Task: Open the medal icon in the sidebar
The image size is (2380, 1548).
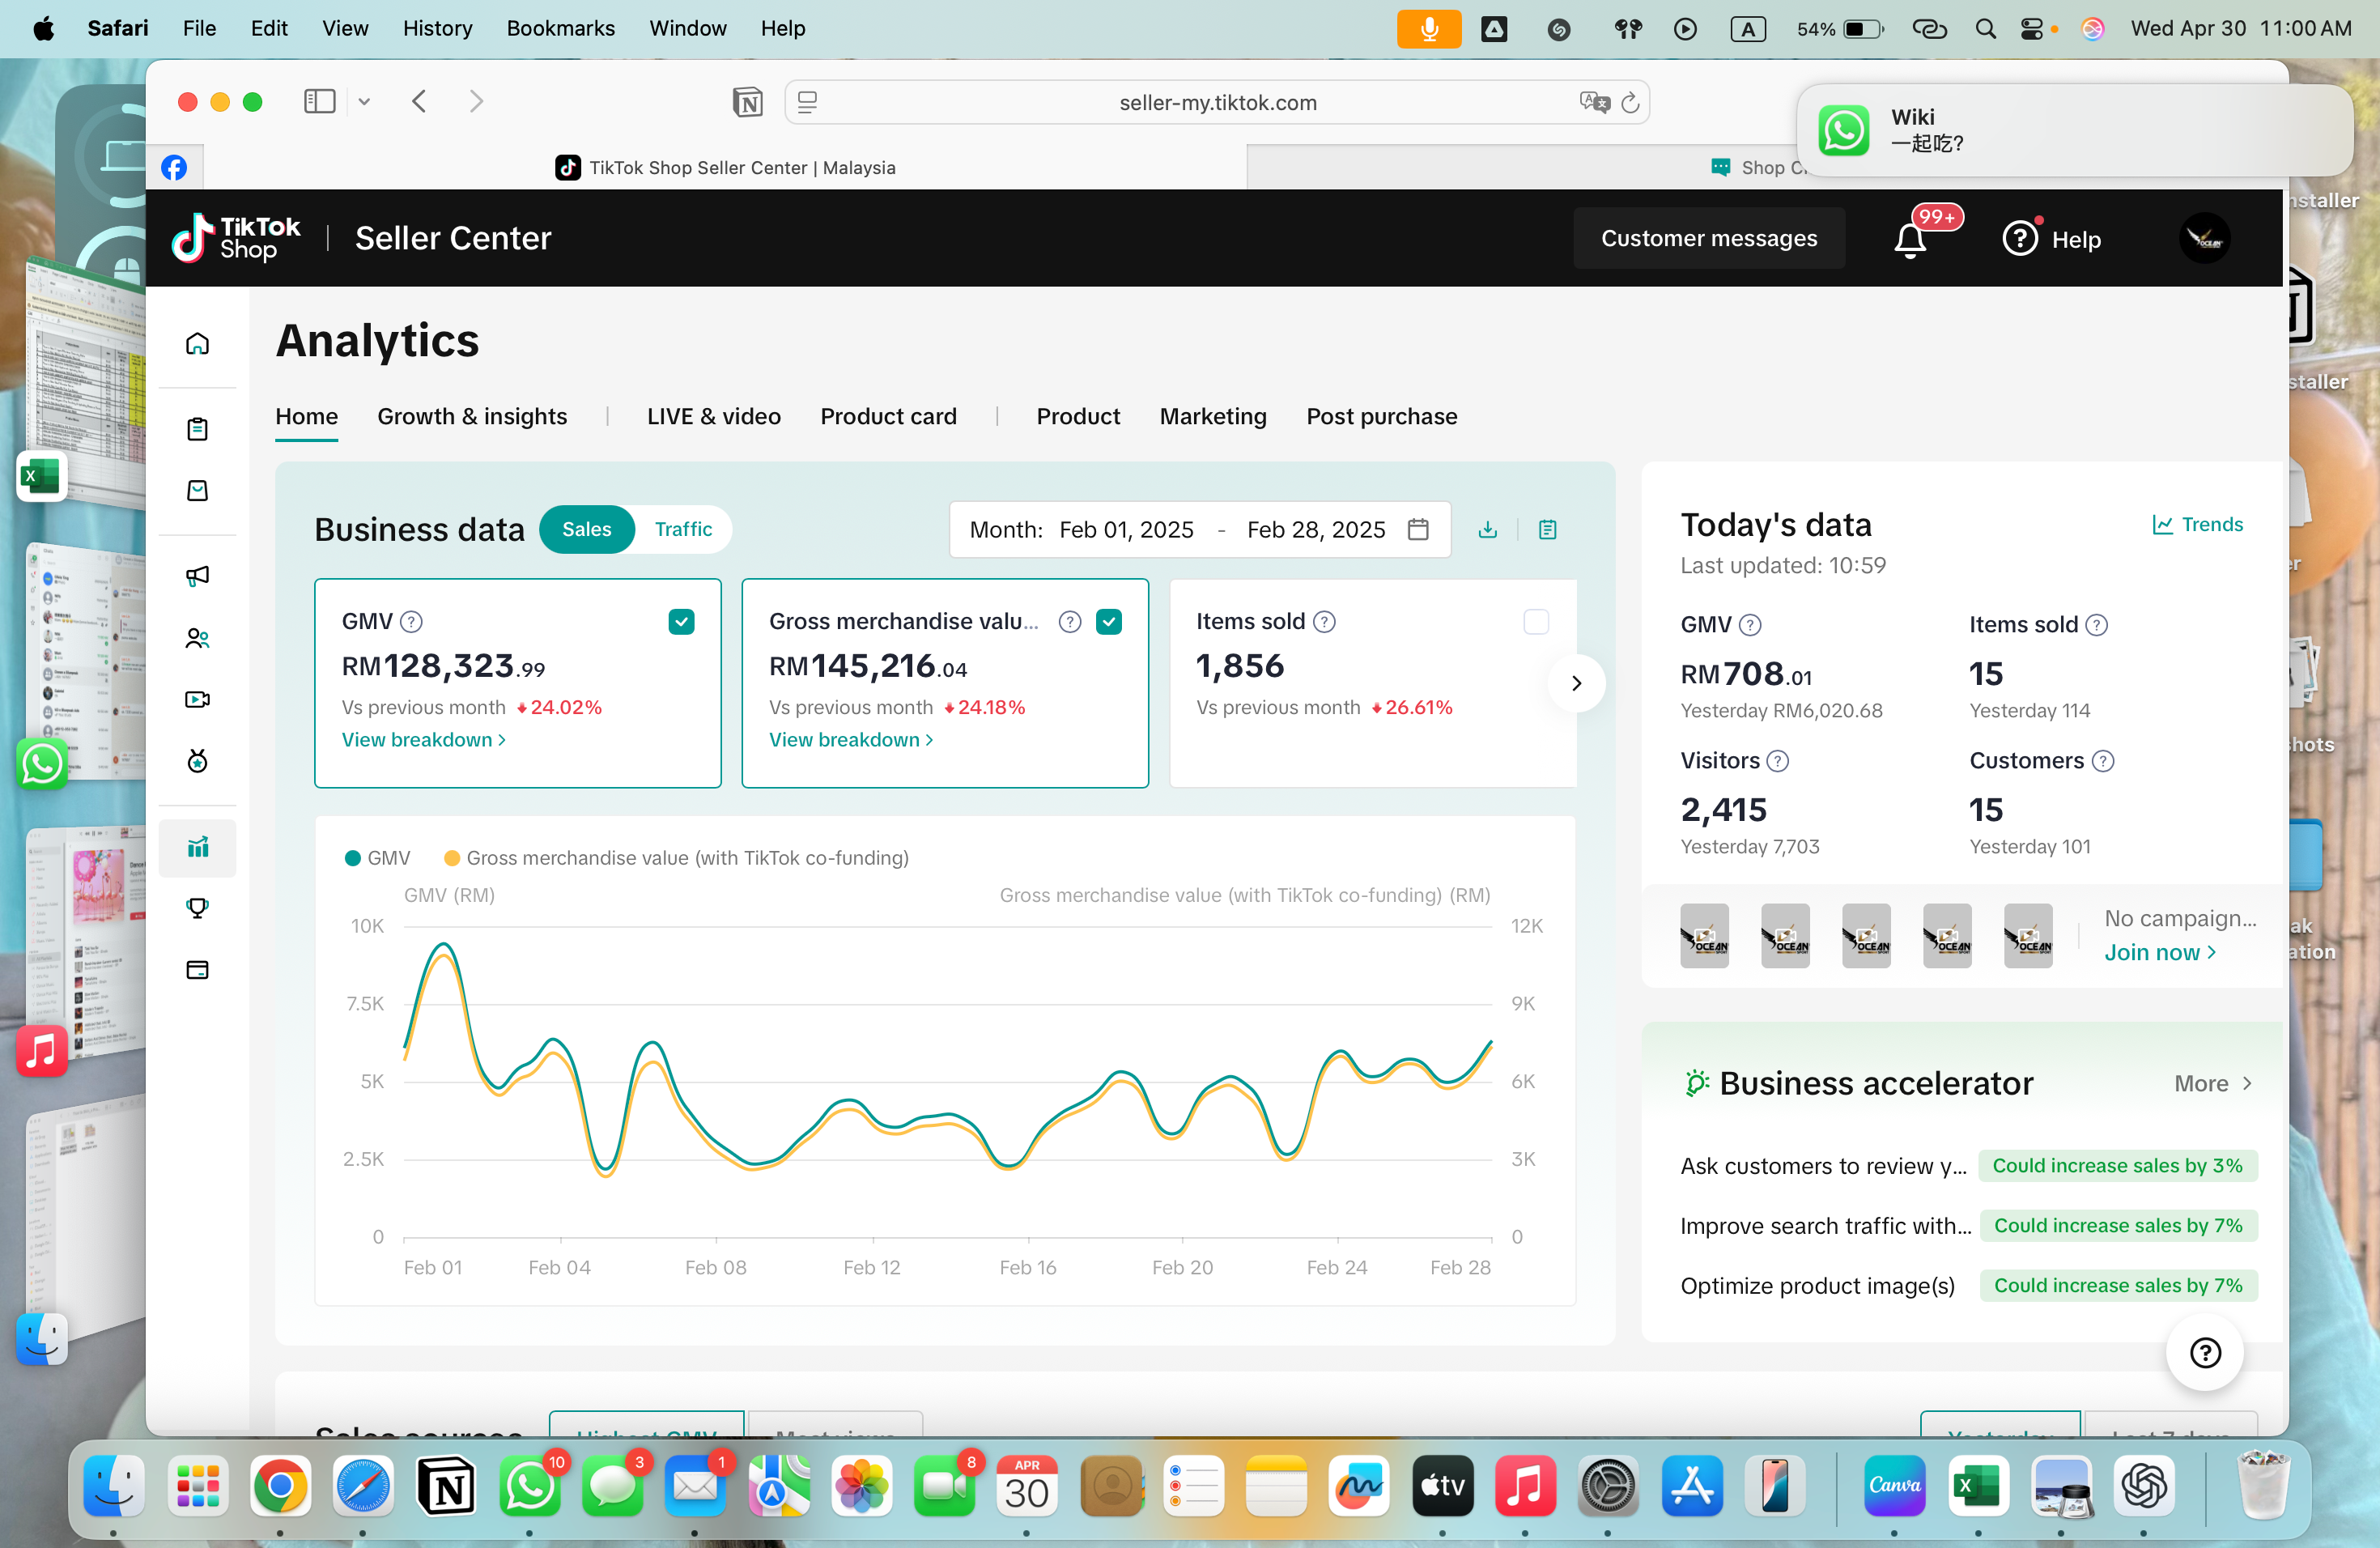Action: click(x=197, y=761)
